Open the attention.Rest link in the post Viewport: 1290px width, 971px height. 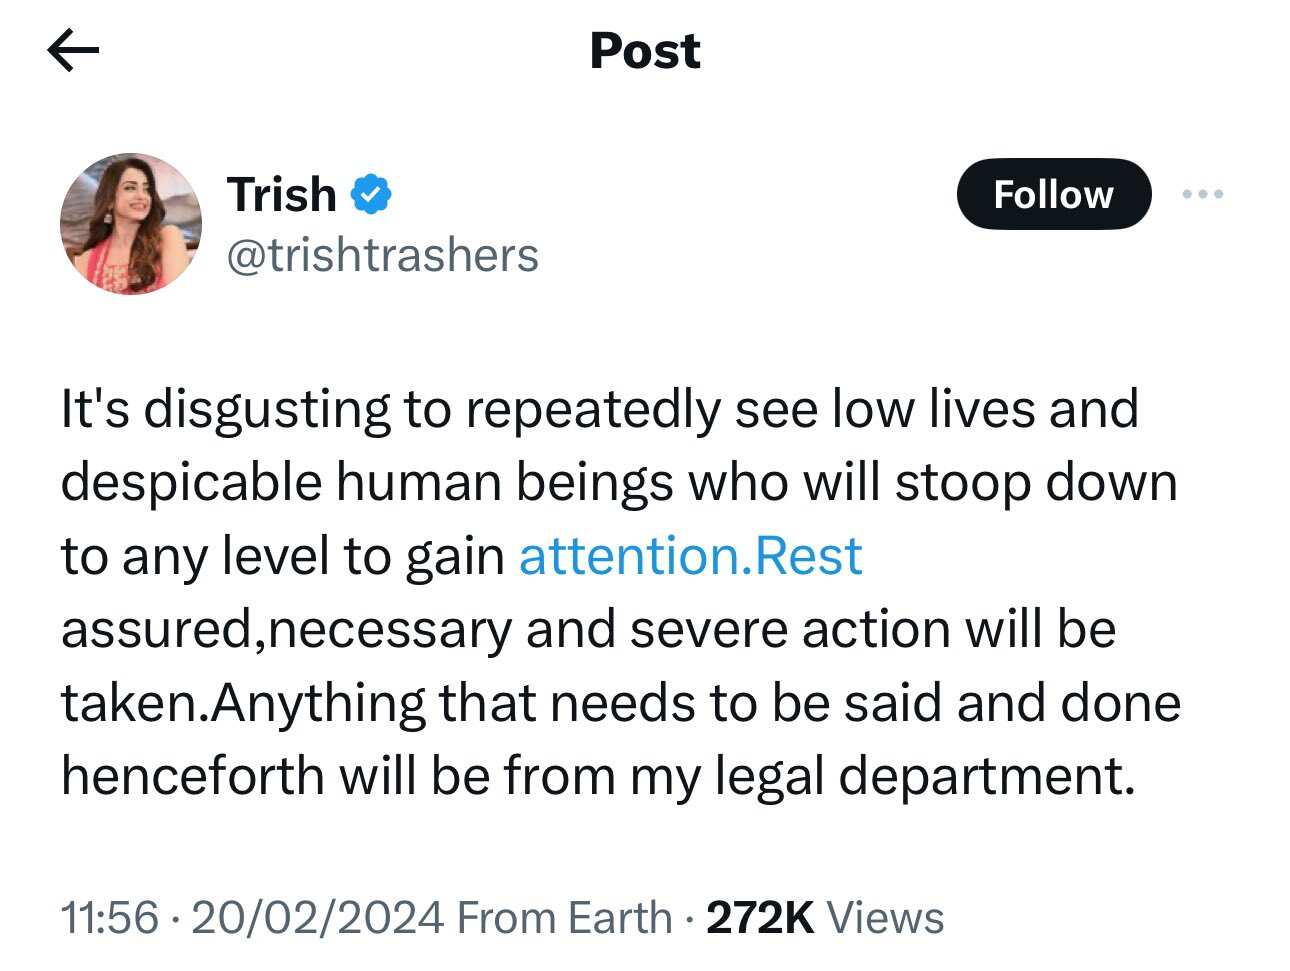690,556
